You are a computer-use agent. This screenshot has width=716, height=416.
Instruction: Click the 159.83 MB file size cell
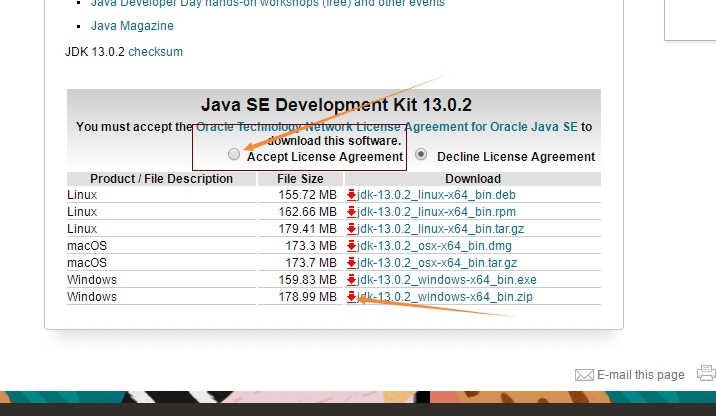pyautogui.click(x=307, y=280)
